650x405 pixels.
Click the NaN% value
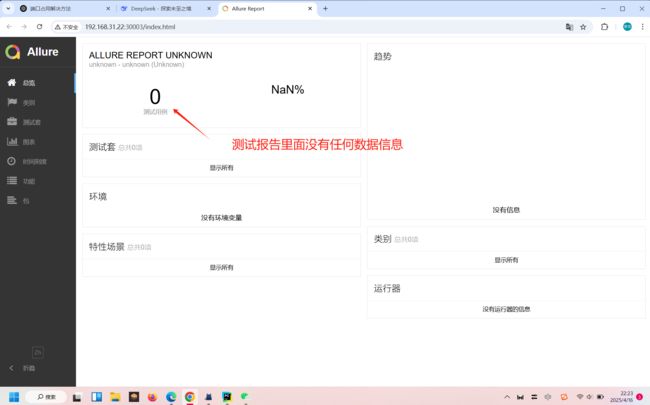(x=288, y=90)
